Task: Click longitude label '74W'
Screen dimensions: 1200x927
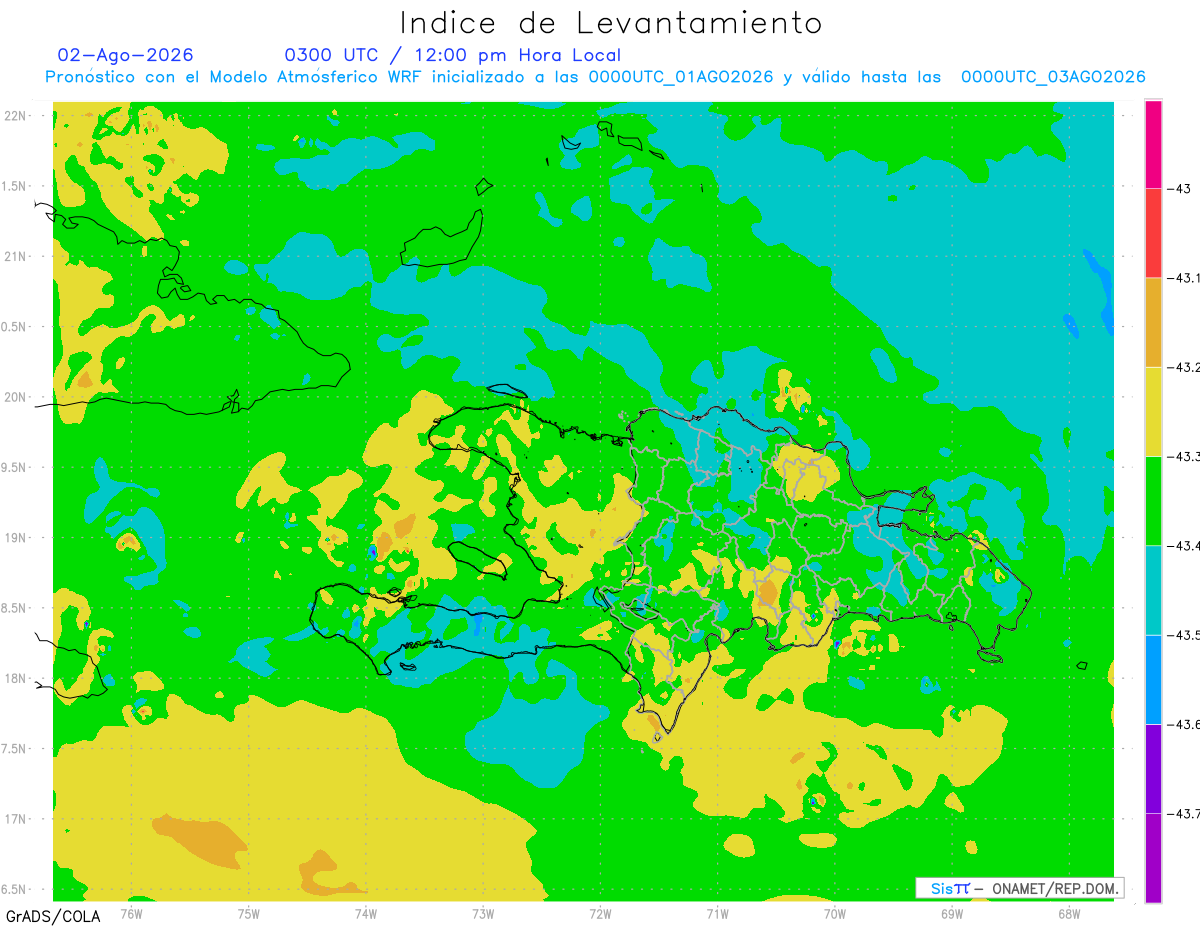Action: [366, 913]
